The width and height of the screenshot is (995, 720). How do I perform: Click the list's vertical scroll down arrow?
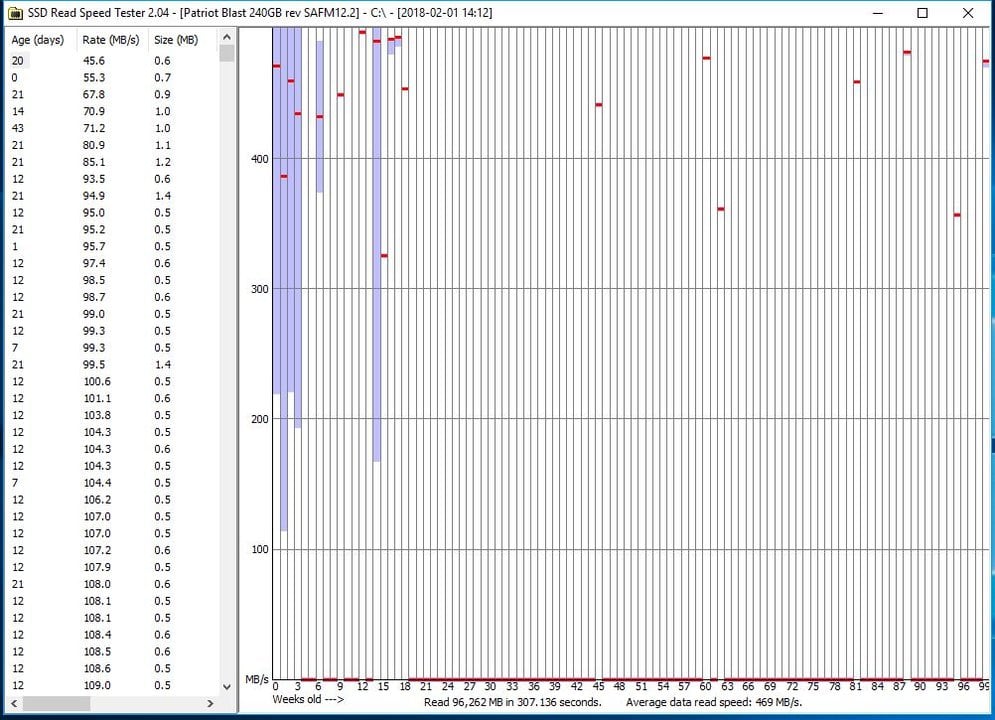click(x=227, y=686)
